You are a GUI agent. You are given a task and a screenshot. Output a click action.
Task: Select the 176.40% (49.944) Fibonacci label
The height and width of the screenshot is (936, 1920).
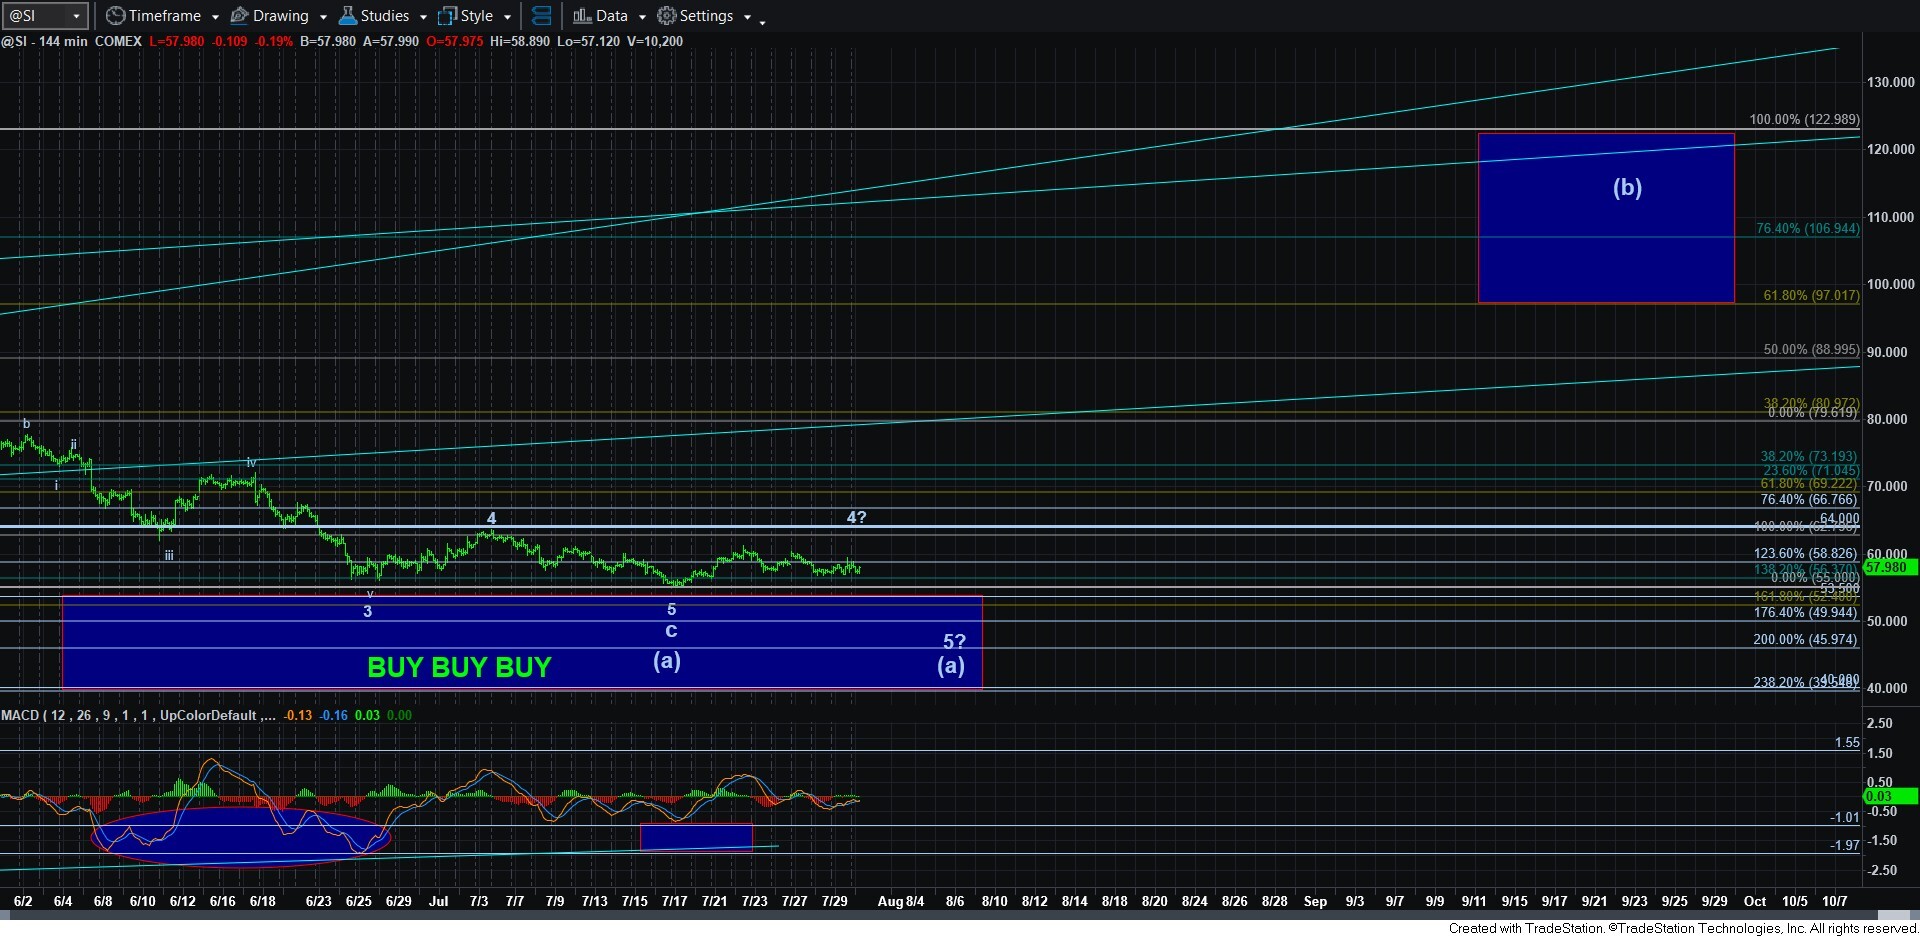coord(1805,612)
